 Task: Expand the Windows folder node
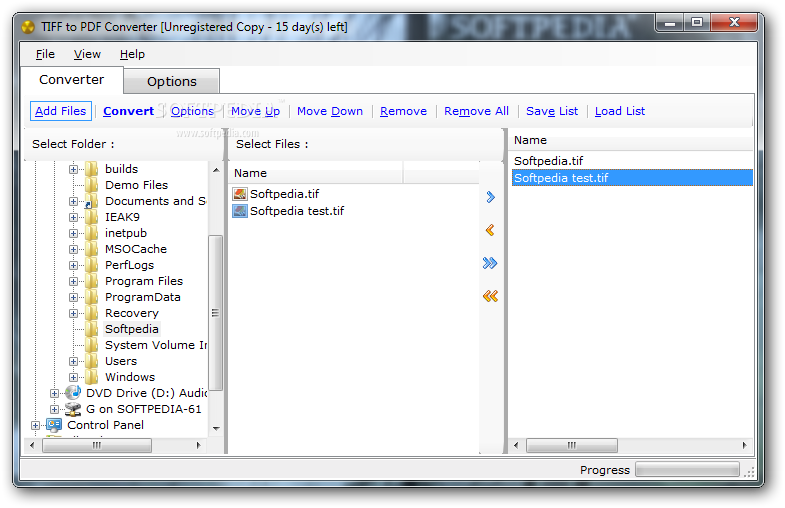tap(73, 377)
